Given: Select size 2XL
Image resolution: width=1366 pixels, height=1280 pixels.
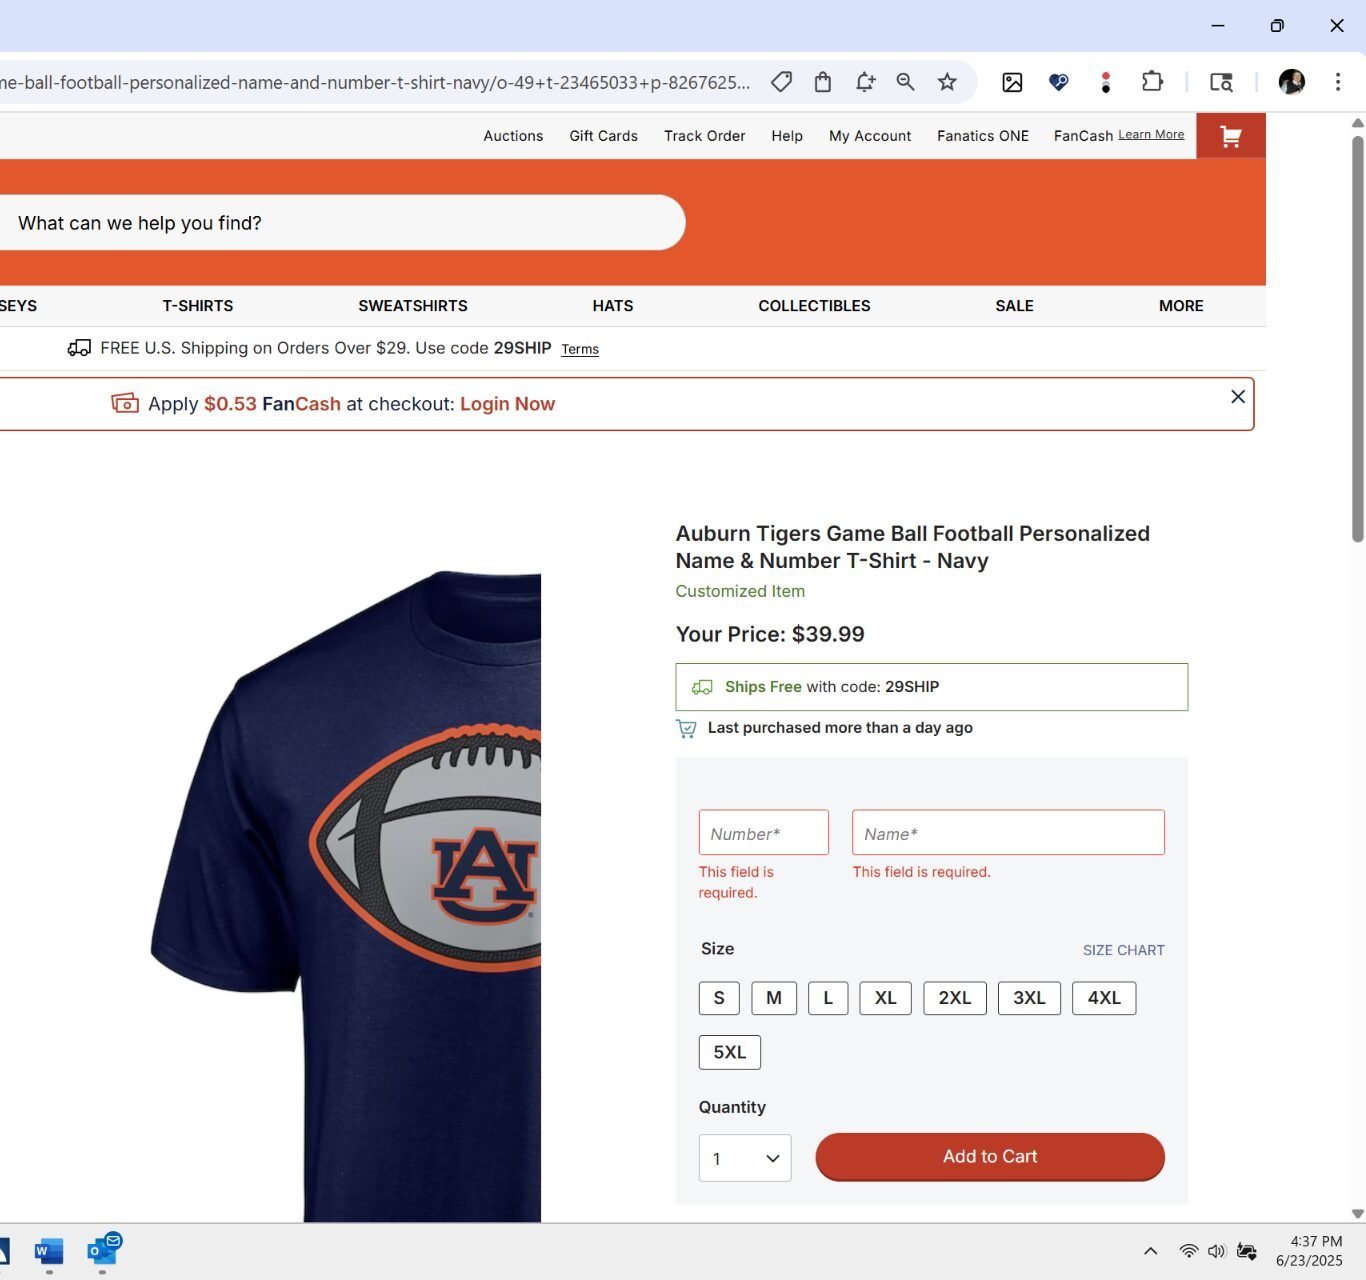Looking at the screenshot, I should pyautogui.click(x=955, y=998).
